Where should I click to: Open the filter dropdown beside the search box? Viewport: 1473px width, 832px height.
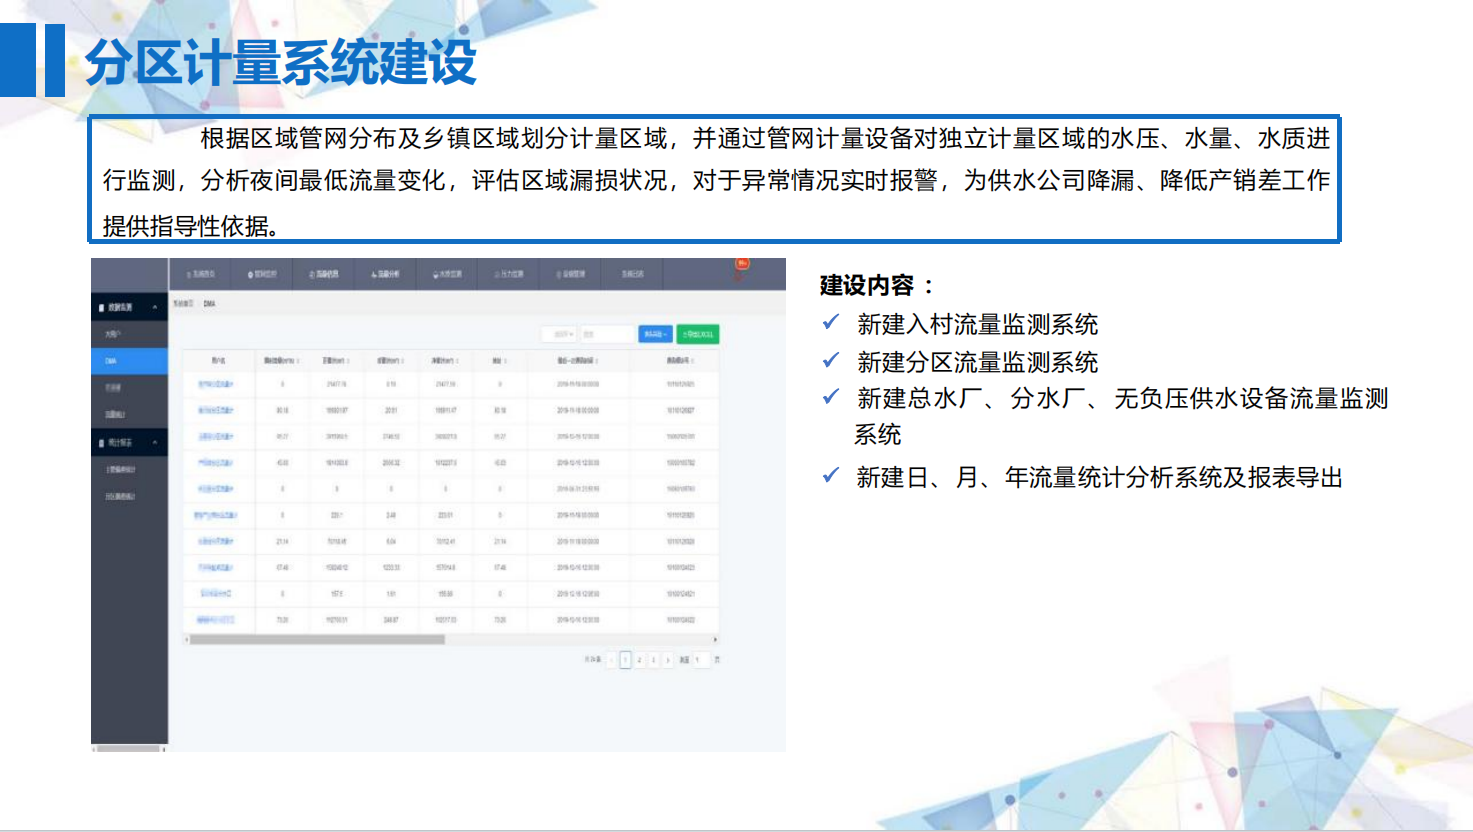559,334
